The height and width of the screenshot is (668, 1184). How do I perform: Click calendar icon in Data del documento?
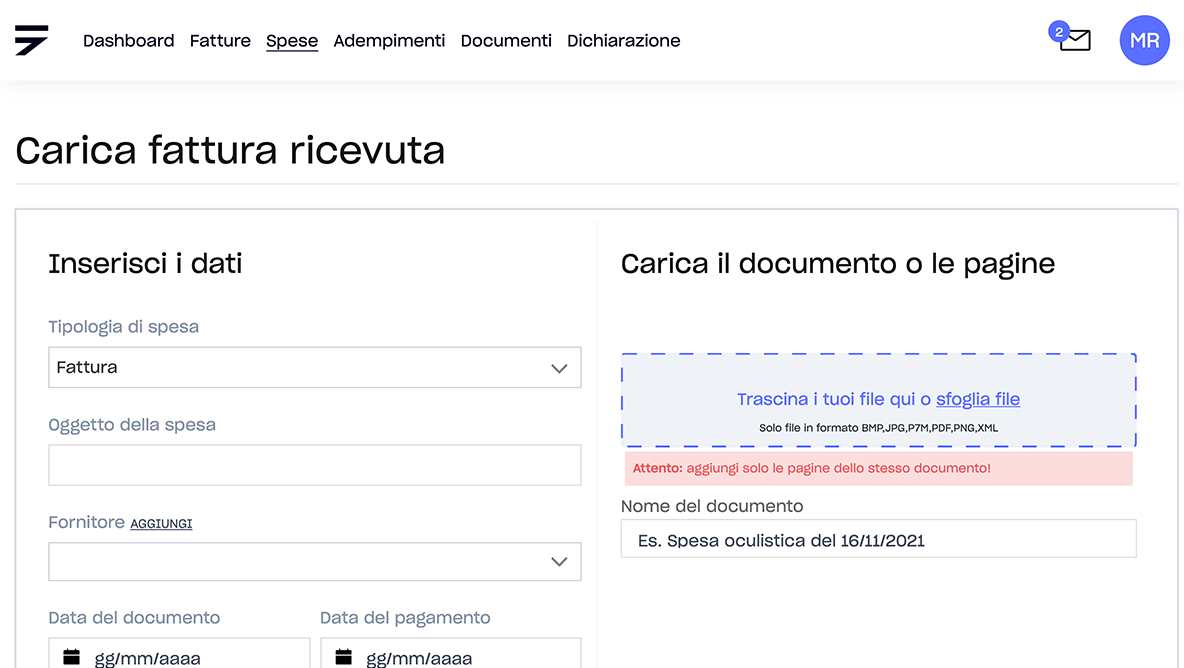[x=71, y=657]
